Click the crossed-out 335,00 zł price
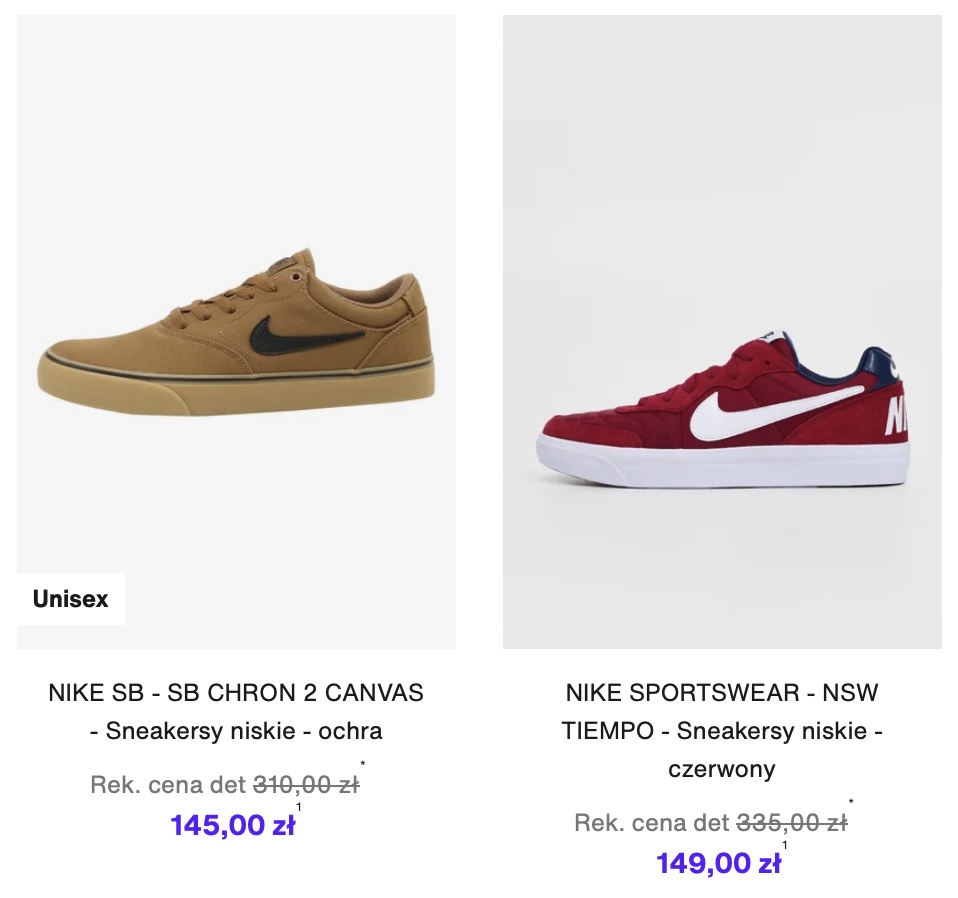The width and height of the screenshot is (958, 898). (x=792, y=823)
